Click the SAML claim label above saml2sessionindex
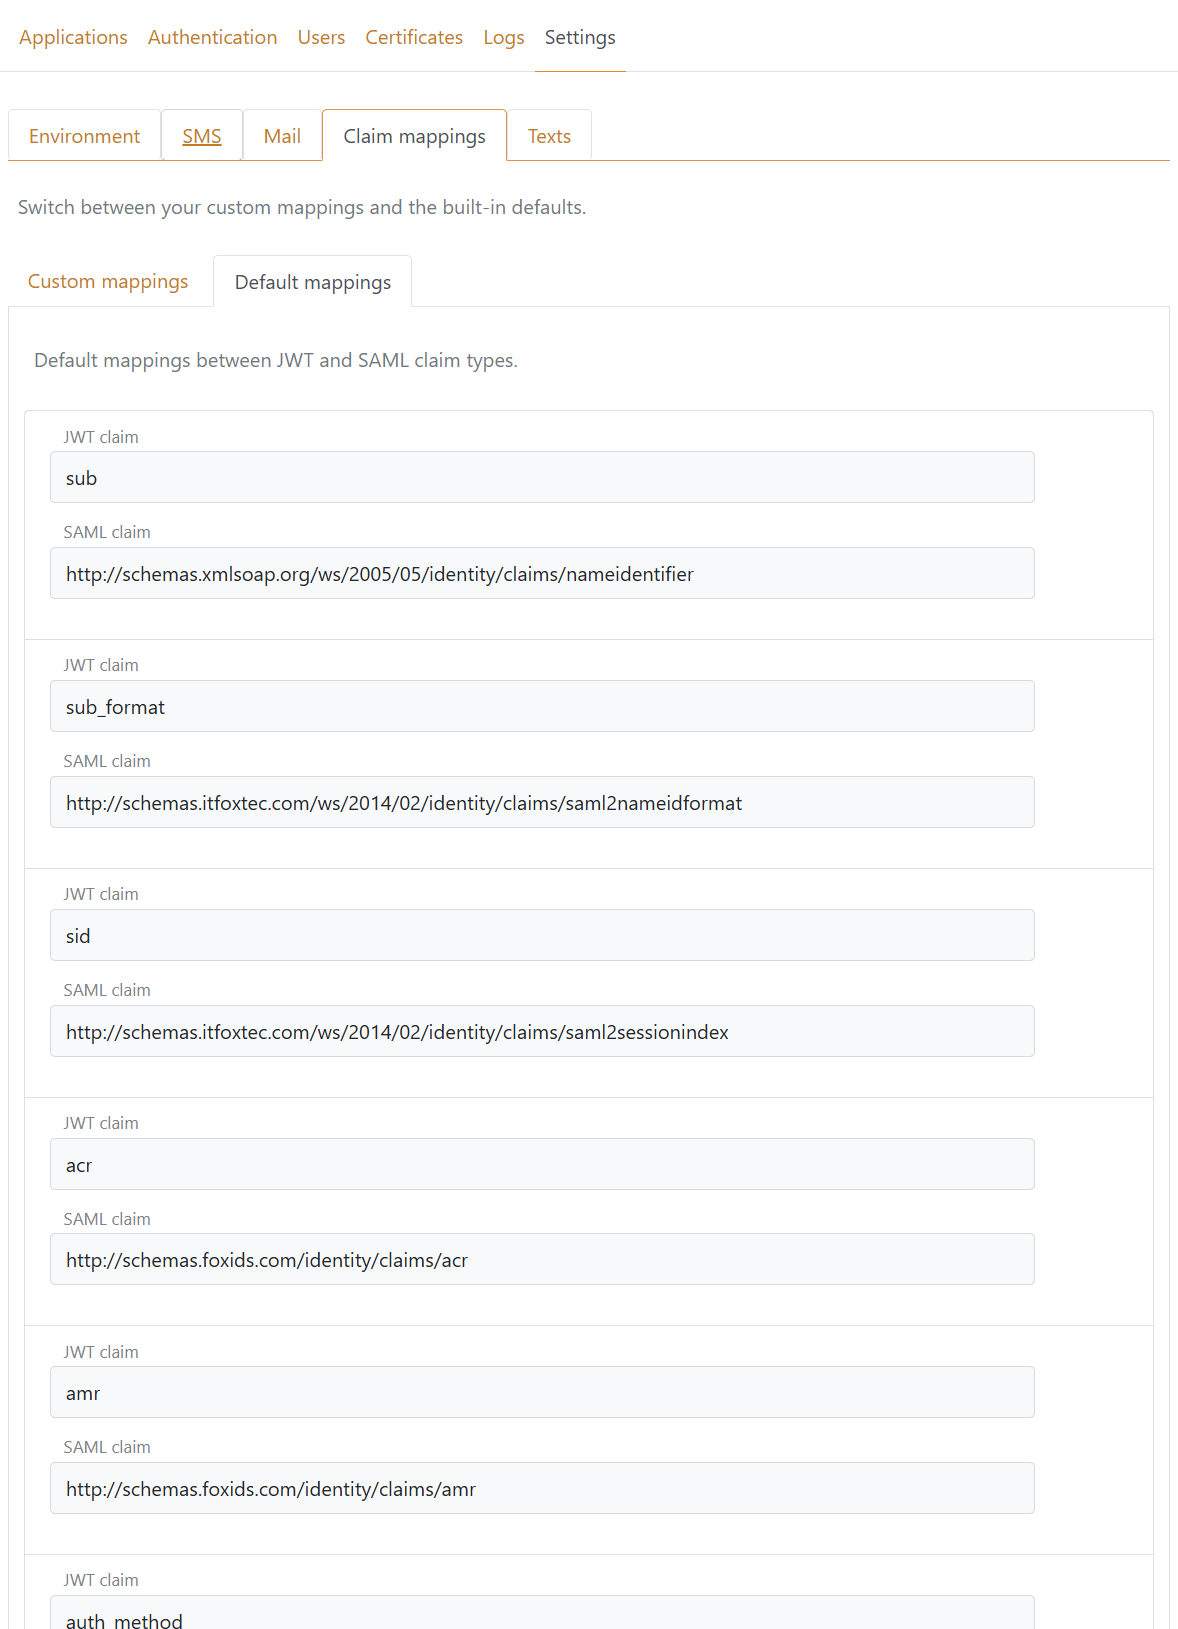The width and height of the screenshot is (1178, 1629). coord(107,990)
